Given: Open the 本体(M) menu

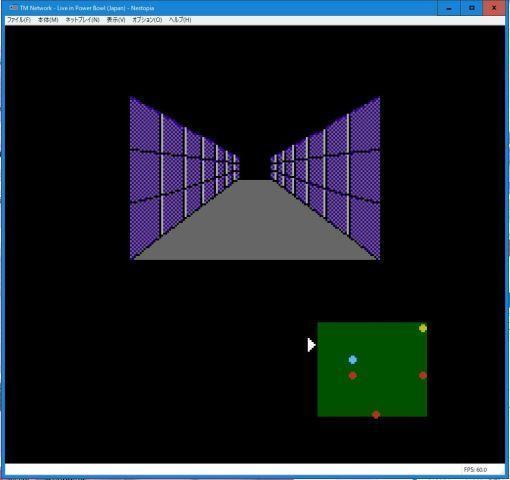Looking at the screenshot, I should coord(48,20).
